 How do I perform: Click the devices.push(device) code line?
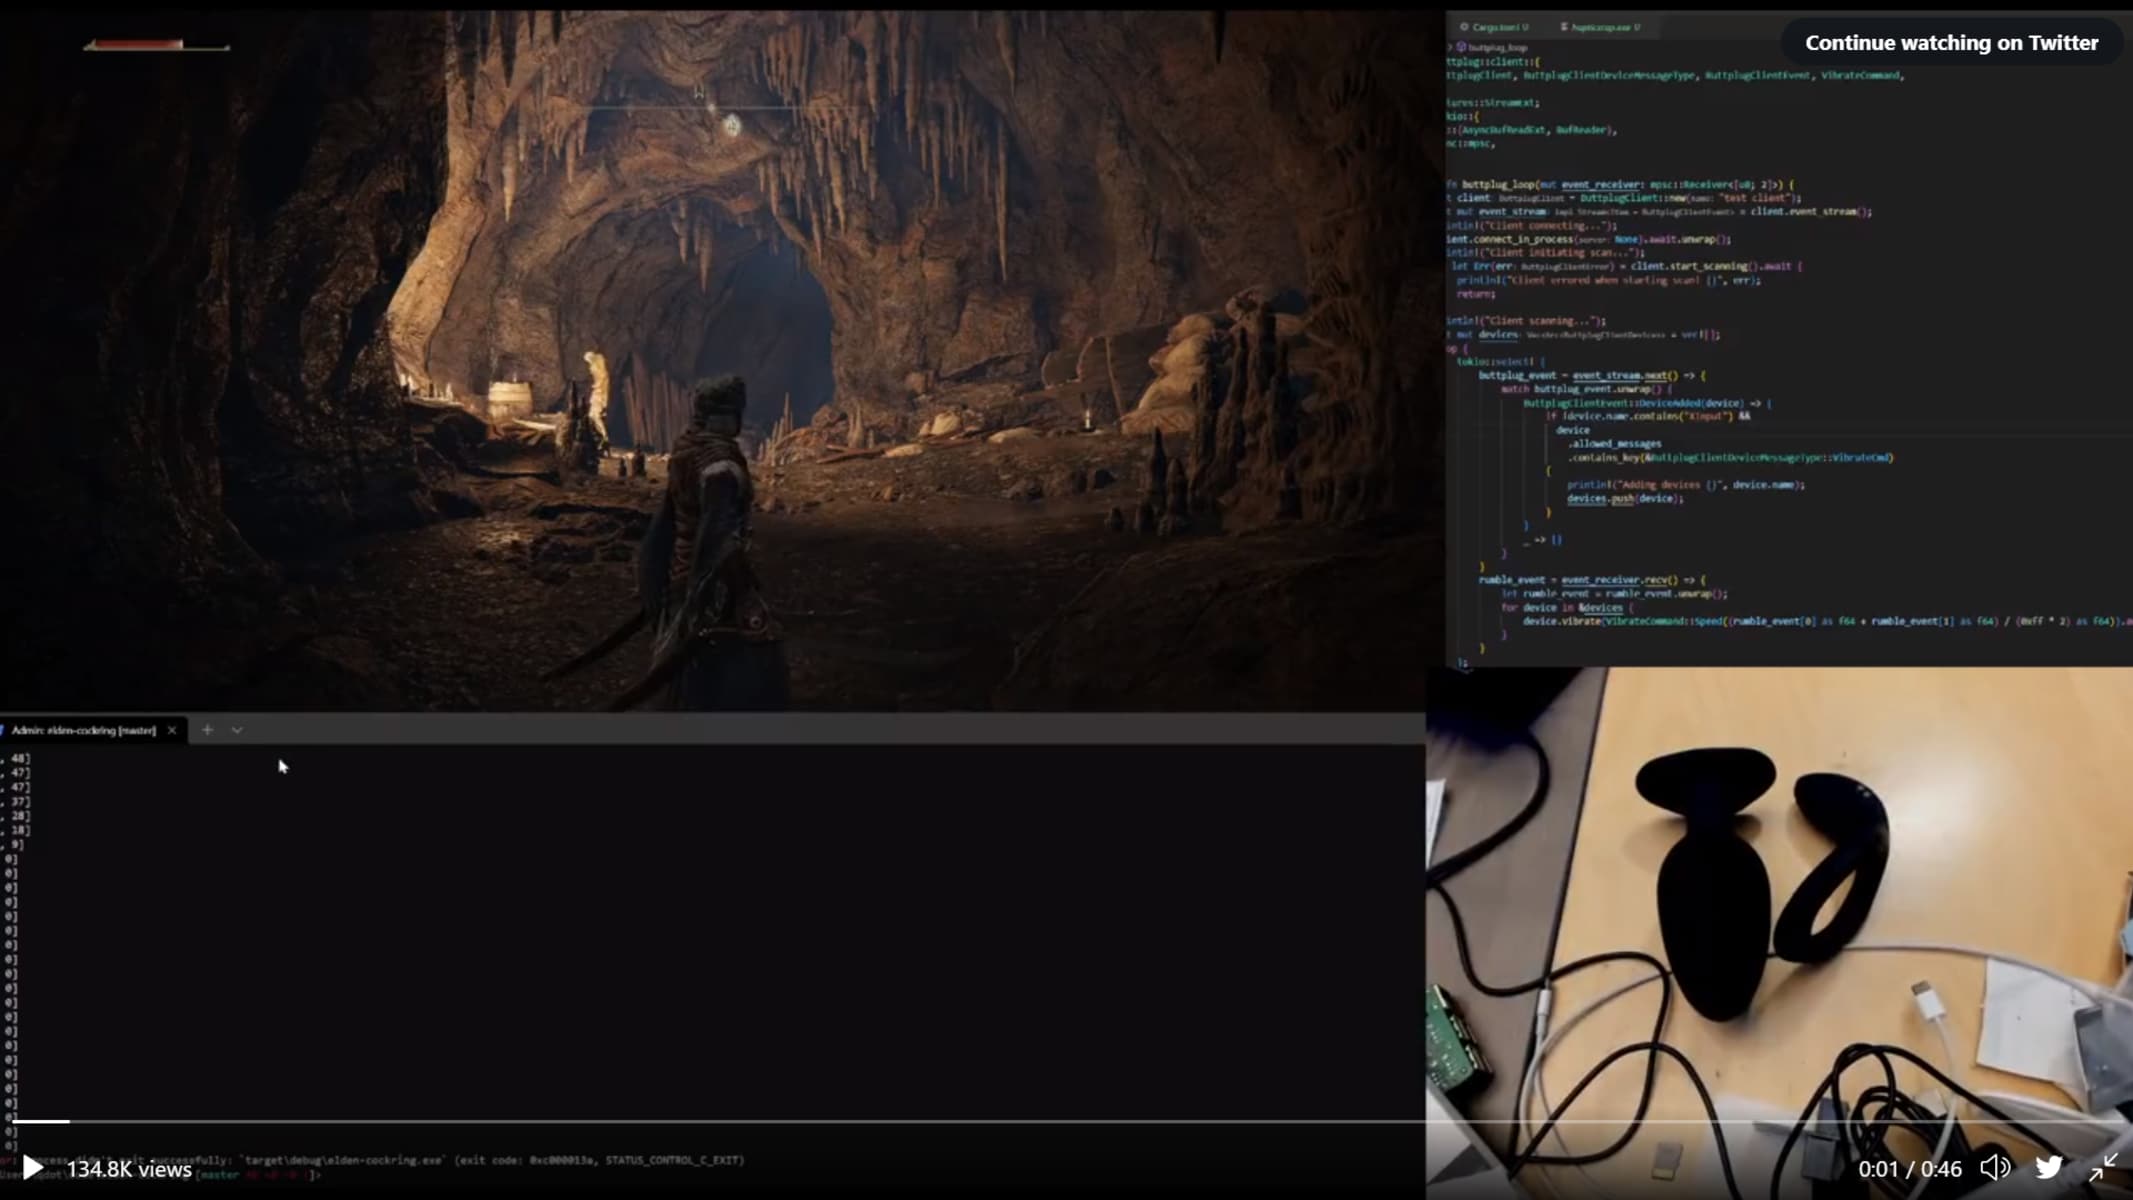pyautogui.click(x=1625, y=498)
